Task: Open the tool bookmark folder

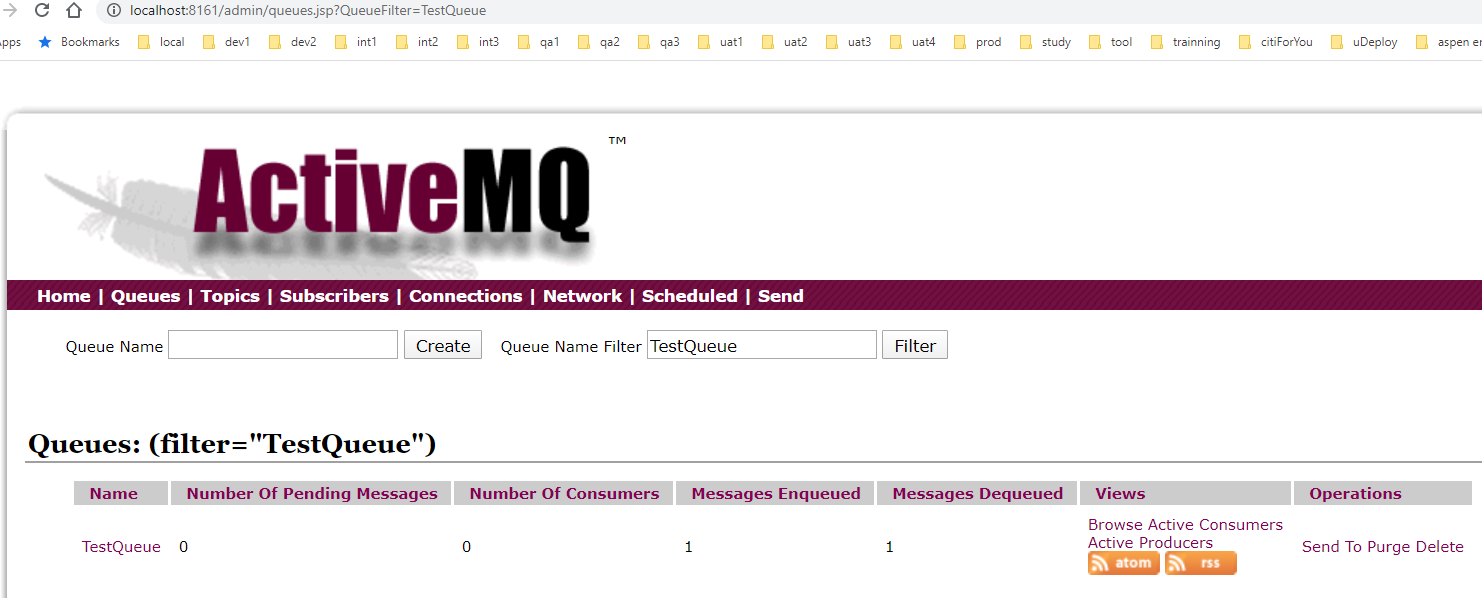Action: pos(1110,42)
